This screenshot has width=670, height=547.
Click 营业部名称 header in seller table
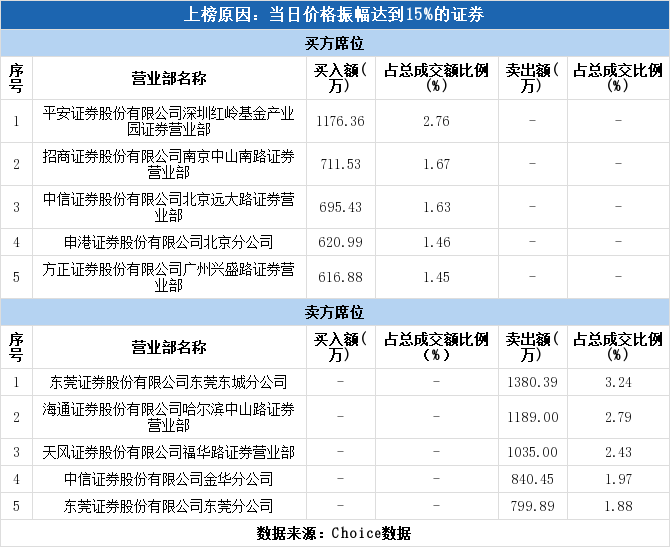(168, 347)
